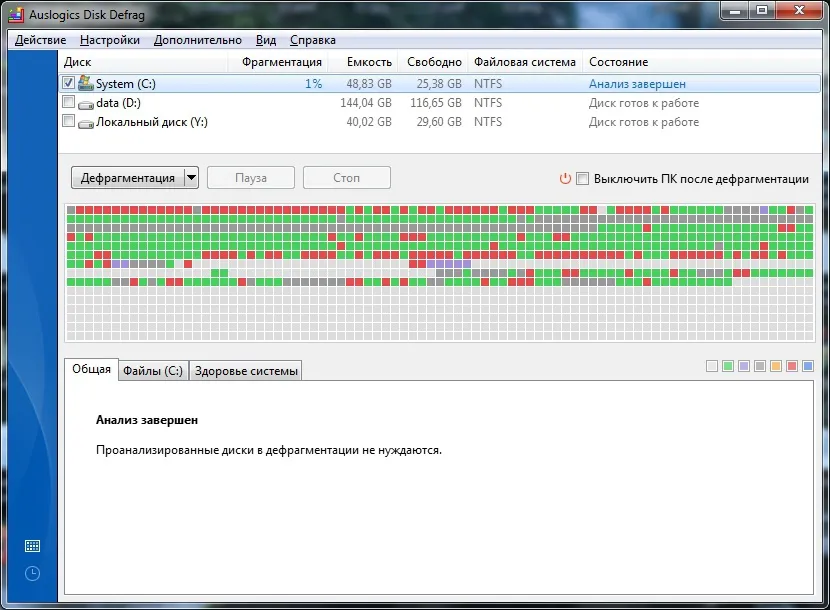Screen dimensions: 830x610
Task: Click the white legend swatch
Action: 712,366
